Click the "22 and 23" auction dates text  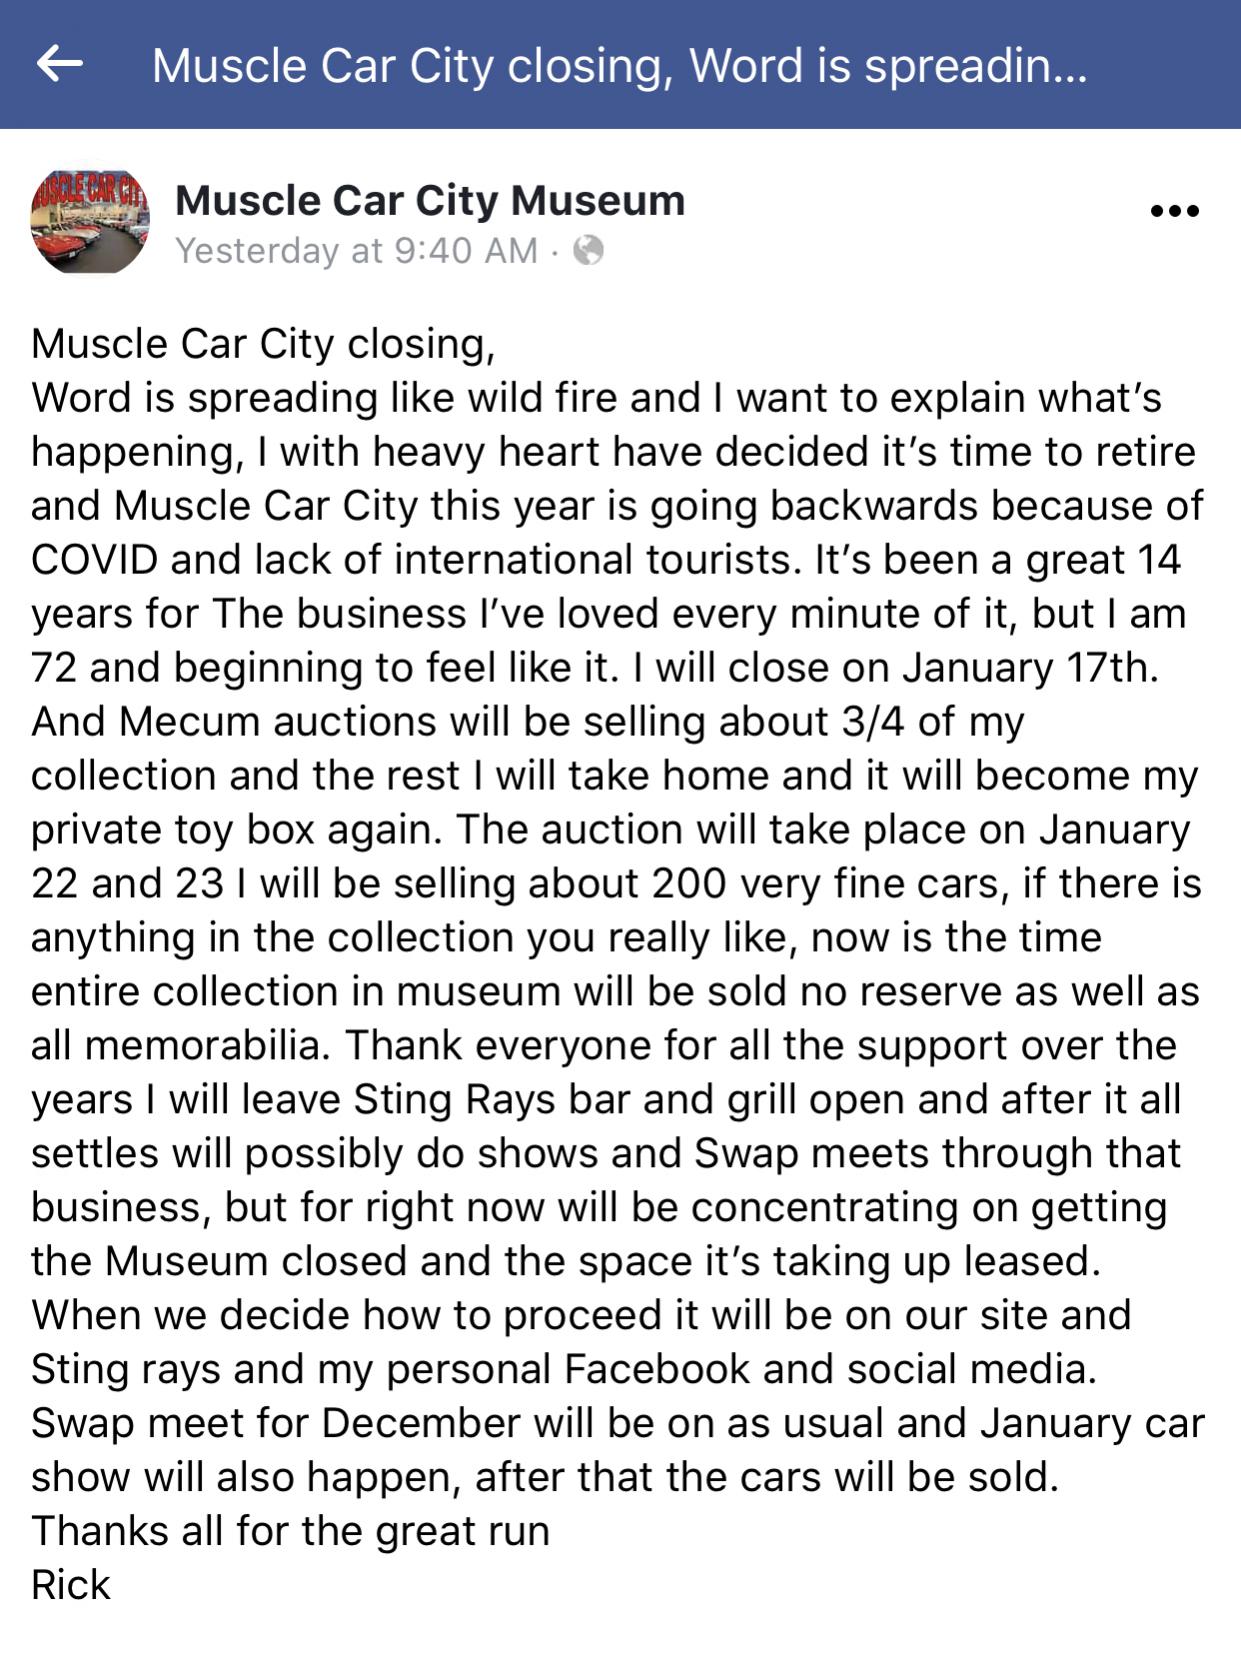[x=127, y=883]
